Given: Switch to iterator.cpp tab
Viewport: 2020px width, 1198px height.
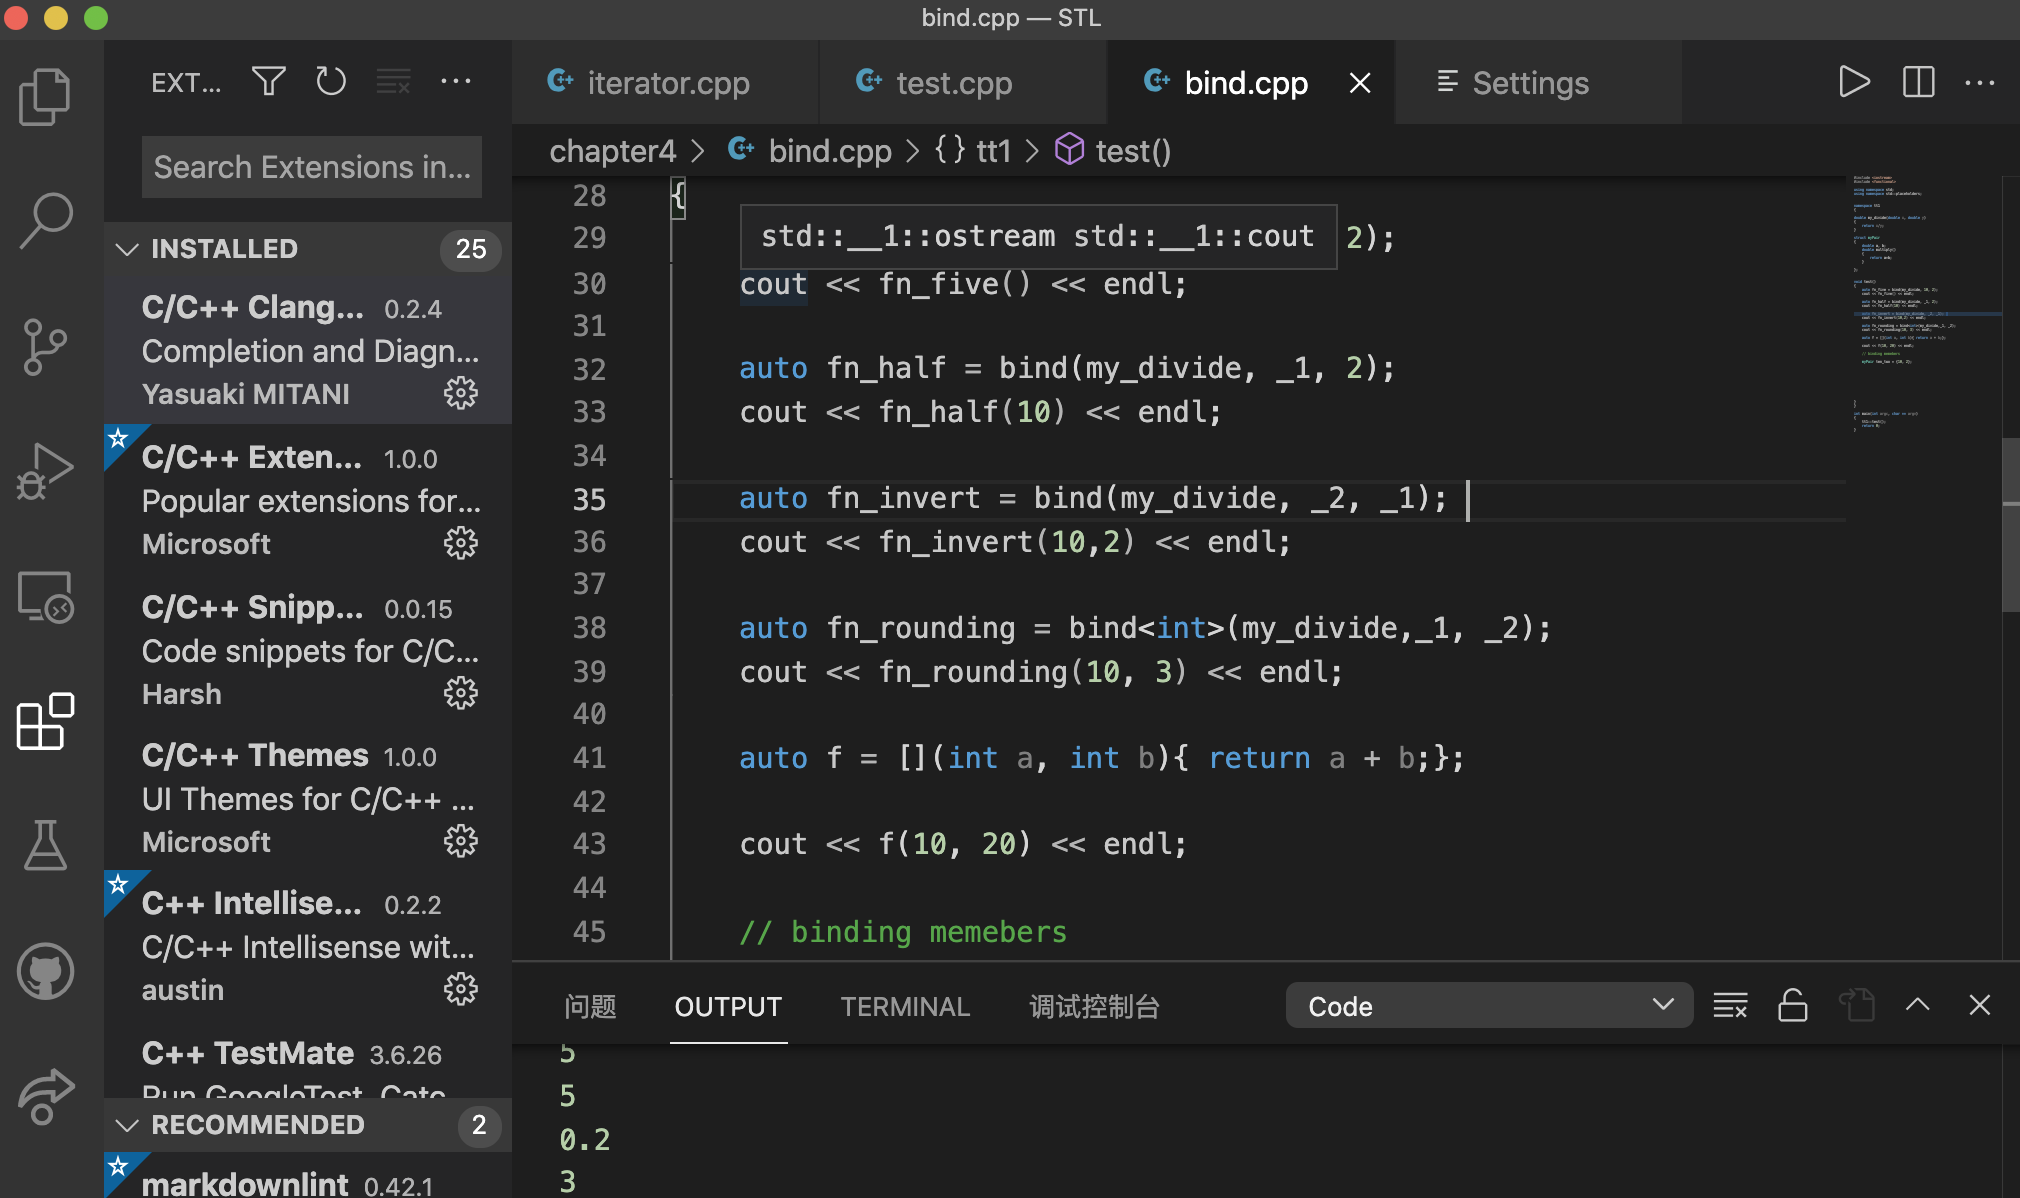Looking at the screenshot, I should point(665,82).
